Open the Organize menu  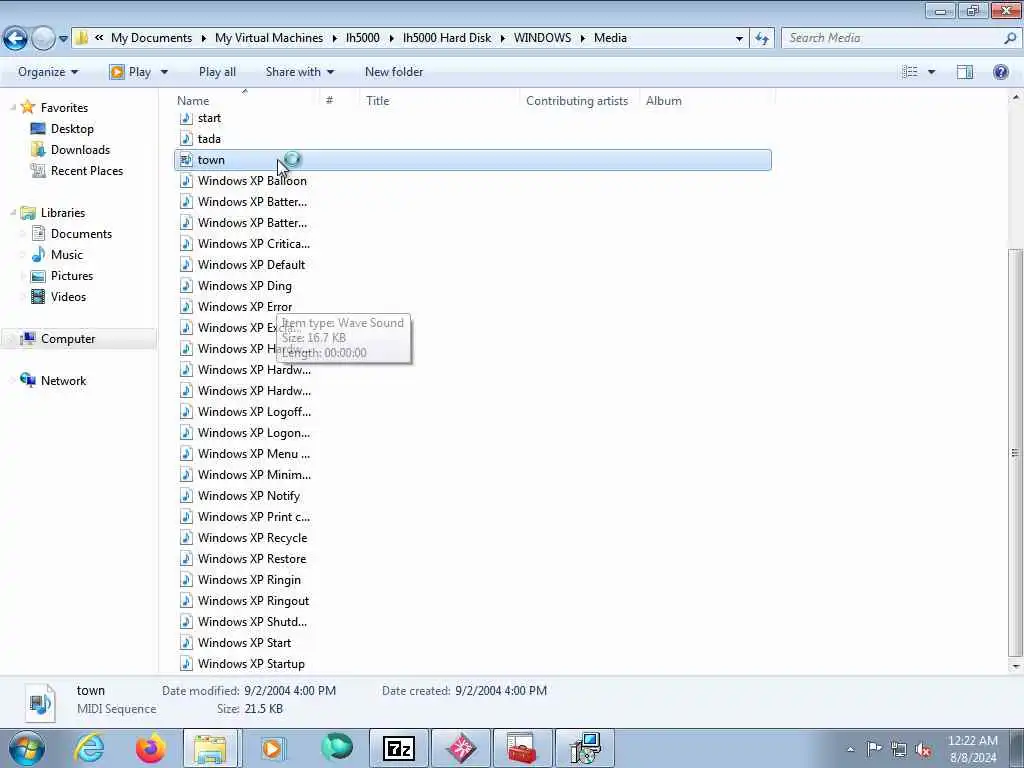tap(48, 72)
